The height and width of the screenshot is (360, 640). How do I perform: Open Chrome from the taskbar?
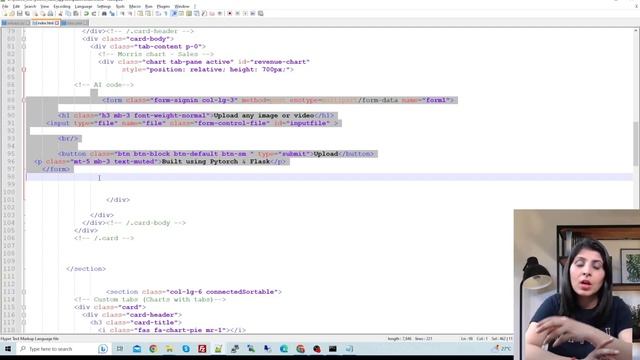point(153,349)
